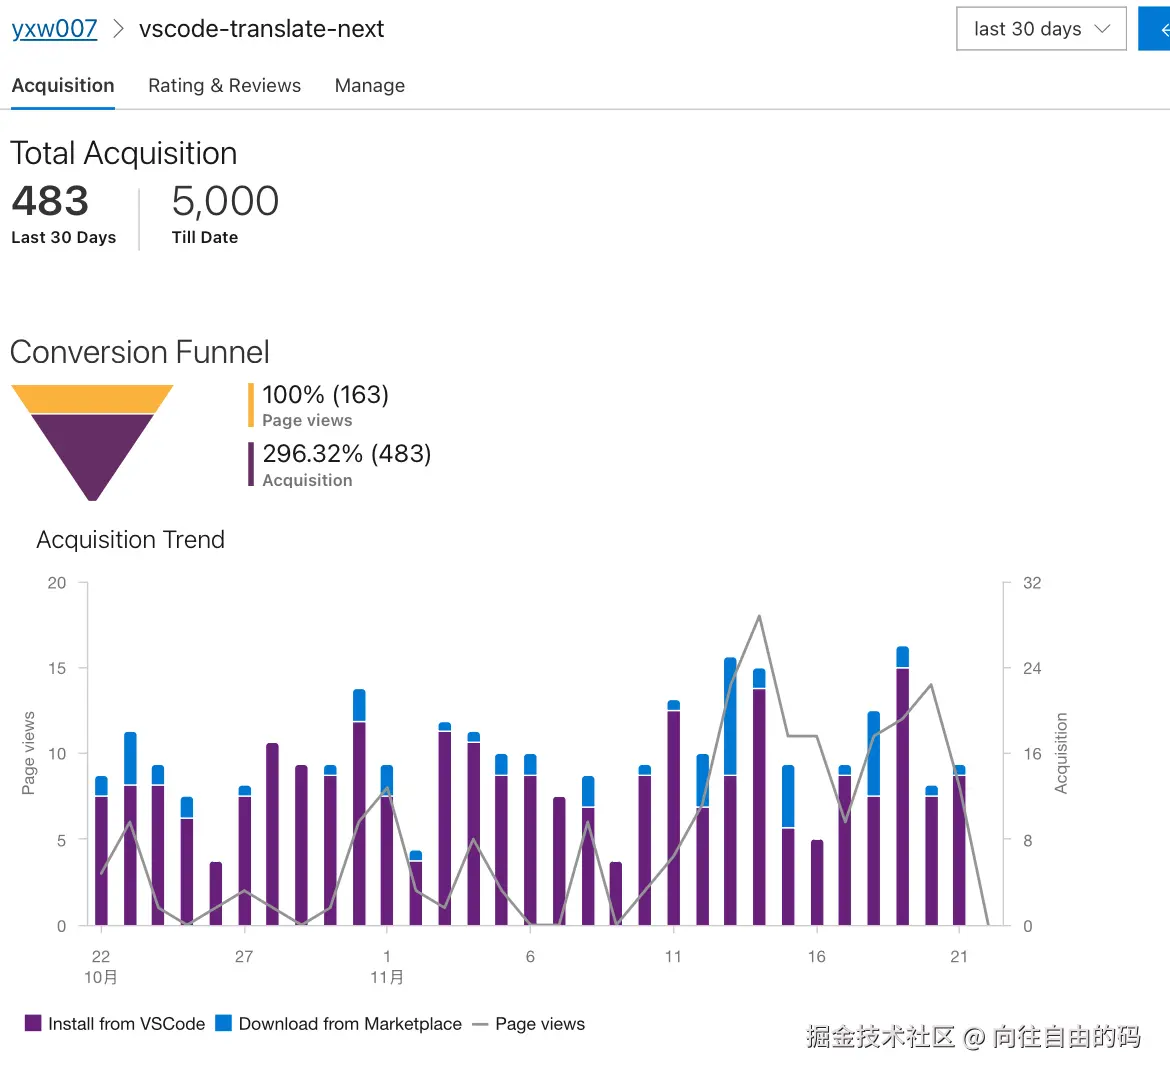The height and width of the screenshot is (1079, 1170).
Task: Toggle the Download from Marketplace legend series
Action: (x=350, y=1024)
